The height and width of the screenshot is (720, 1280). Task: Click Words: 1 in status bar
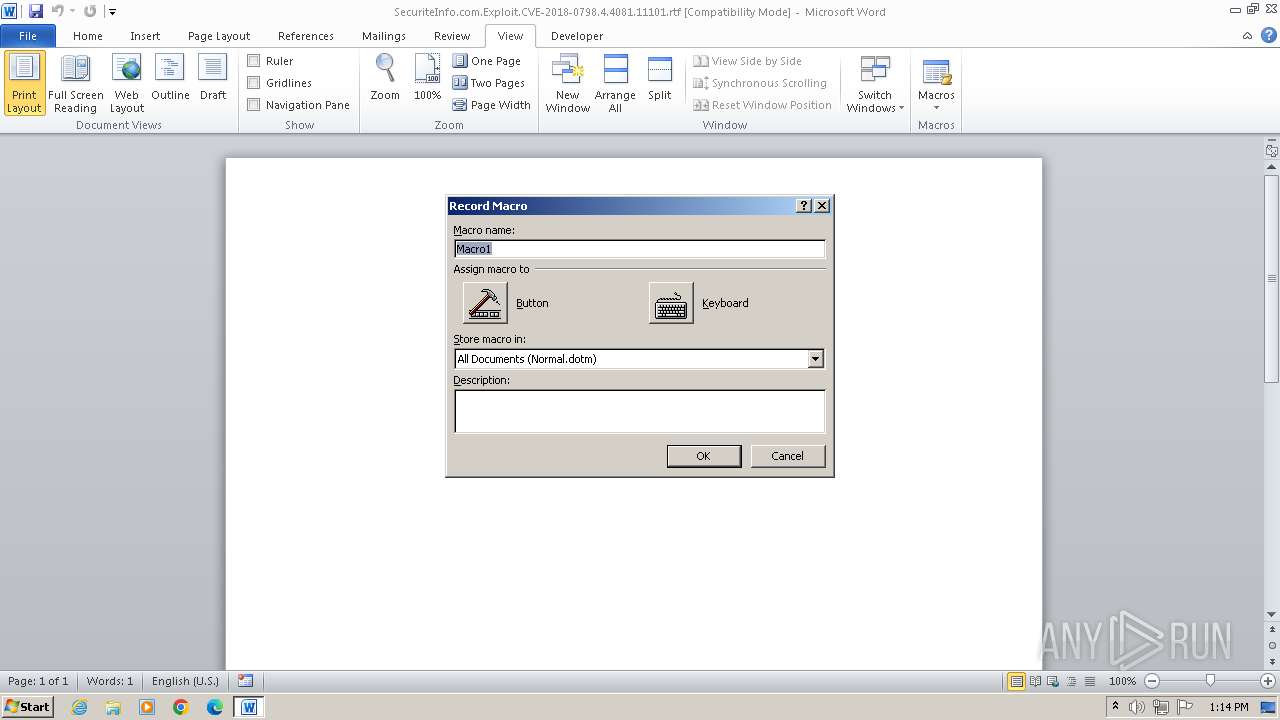[x=110, y=681]
